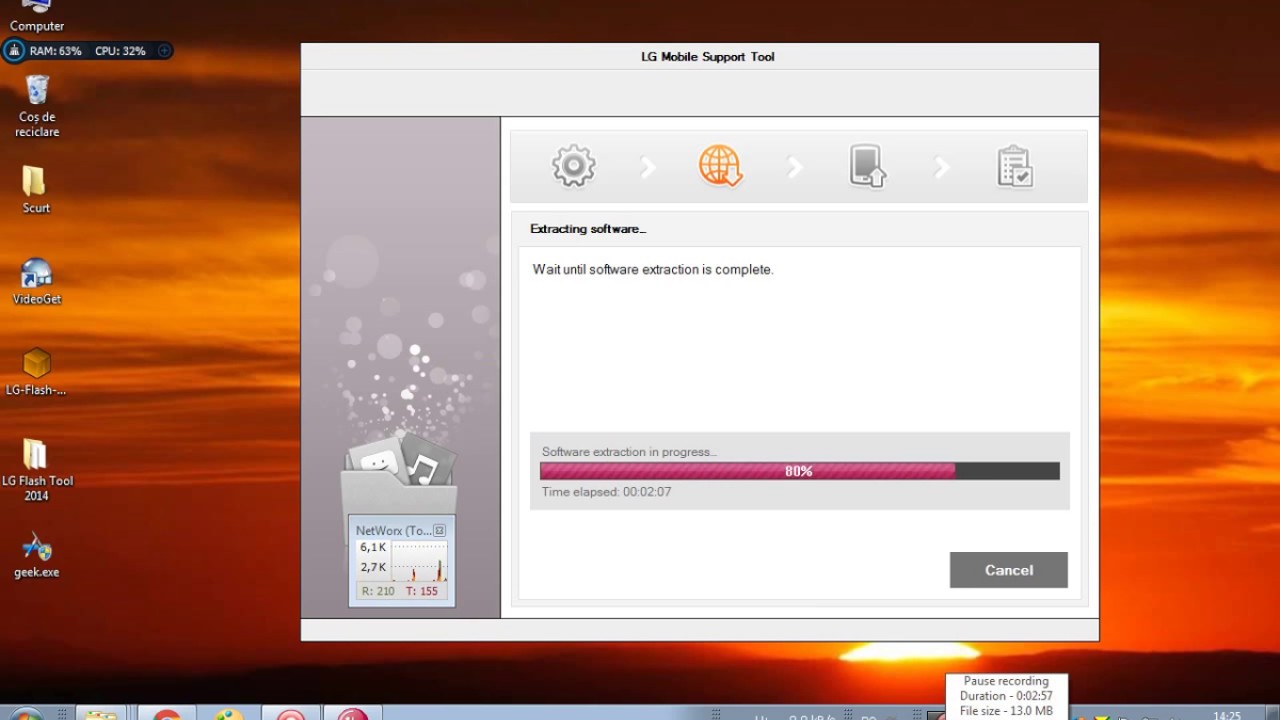The width and height of the screenshot is (1280, 720).
Task: Click the LG Mobile Support Tool title
Action: 708,57
